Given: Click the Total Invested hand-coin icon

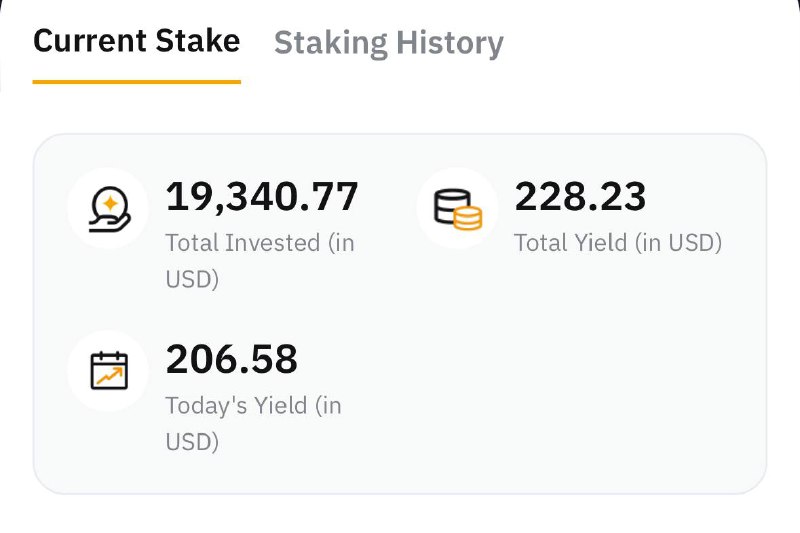Looking at the screenshot, I should tap(108, 208).
